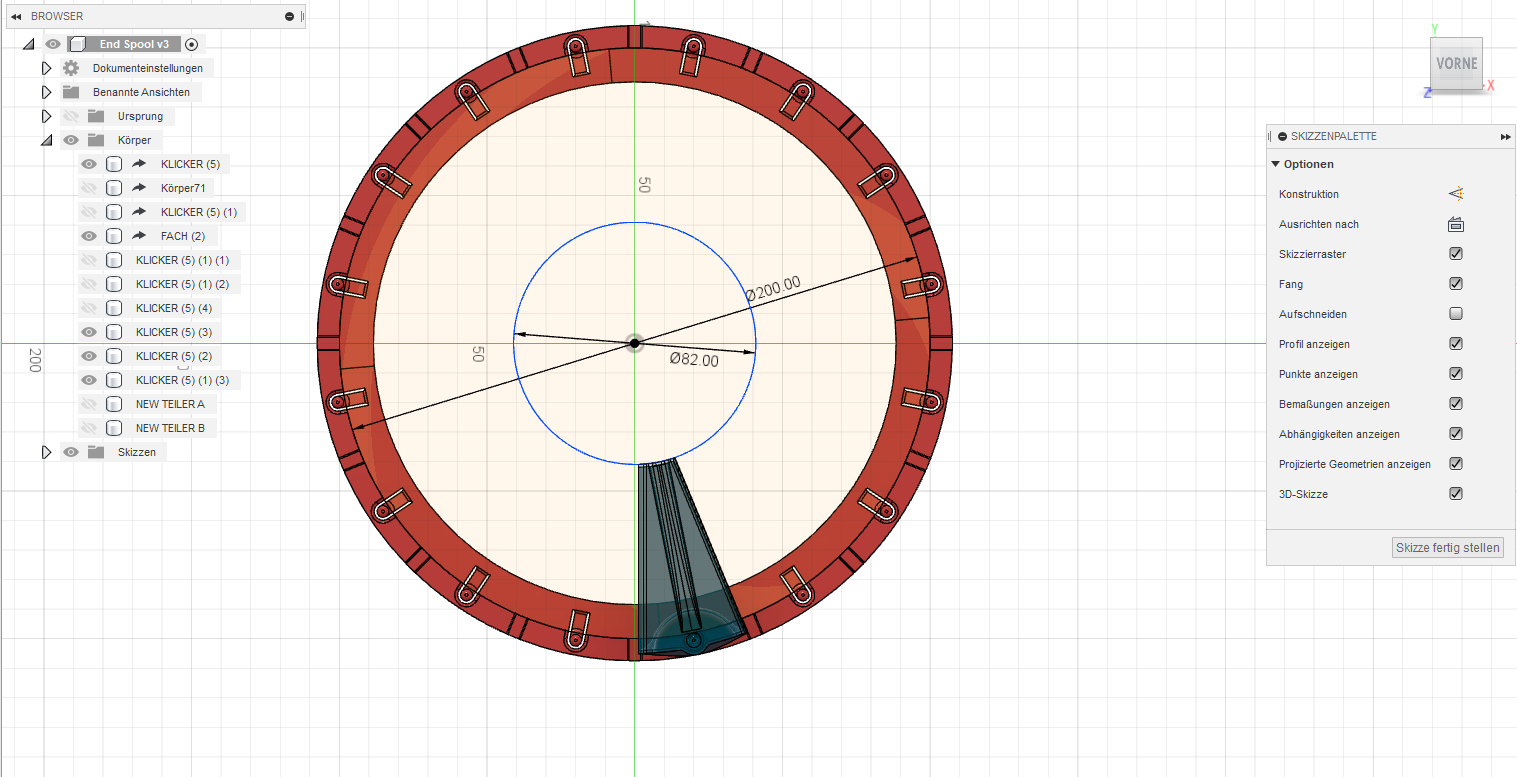Click the SKIZZENPALETTE panel title
The image size is (1517, 777).
point(1334,136)
